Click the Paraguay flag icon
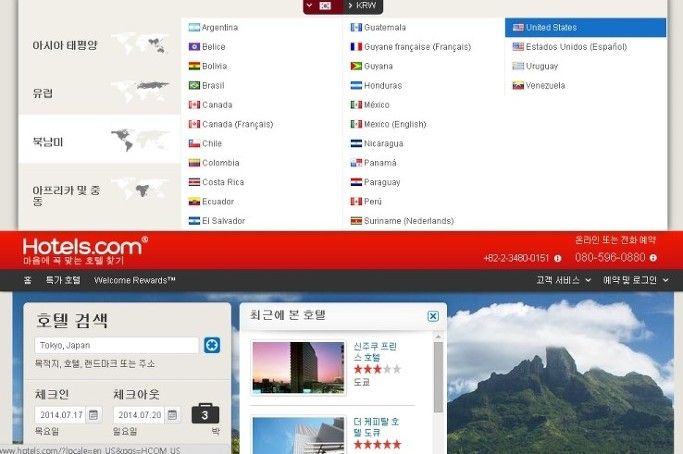Image resolution: width=683 pixels, height=454 pixels. (x=356, y=182)
